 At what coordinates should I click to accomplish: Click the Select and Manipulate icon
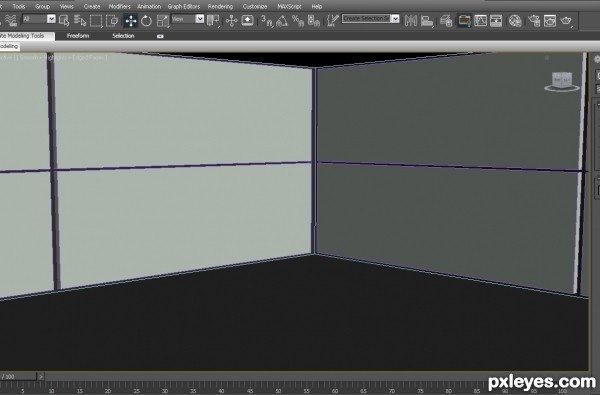point(232,20)
